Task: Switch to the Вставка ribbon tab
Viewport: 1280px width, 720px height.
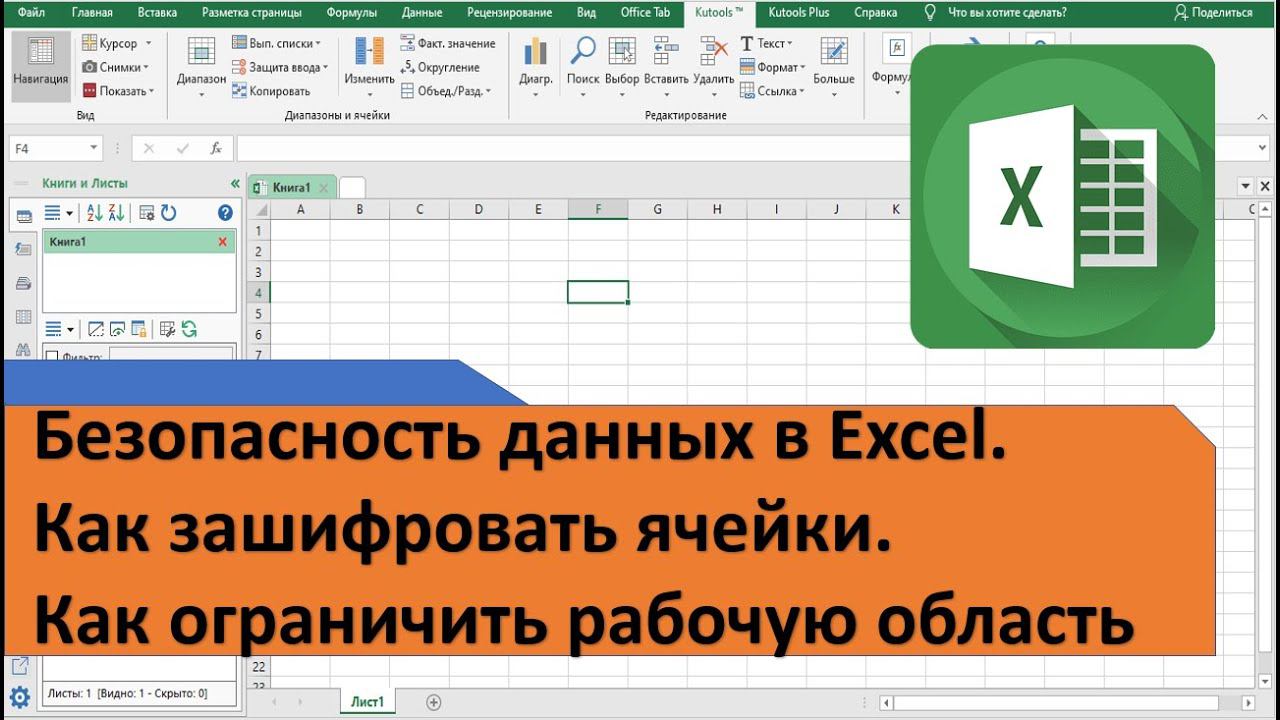Action: [x=157, y=13]
